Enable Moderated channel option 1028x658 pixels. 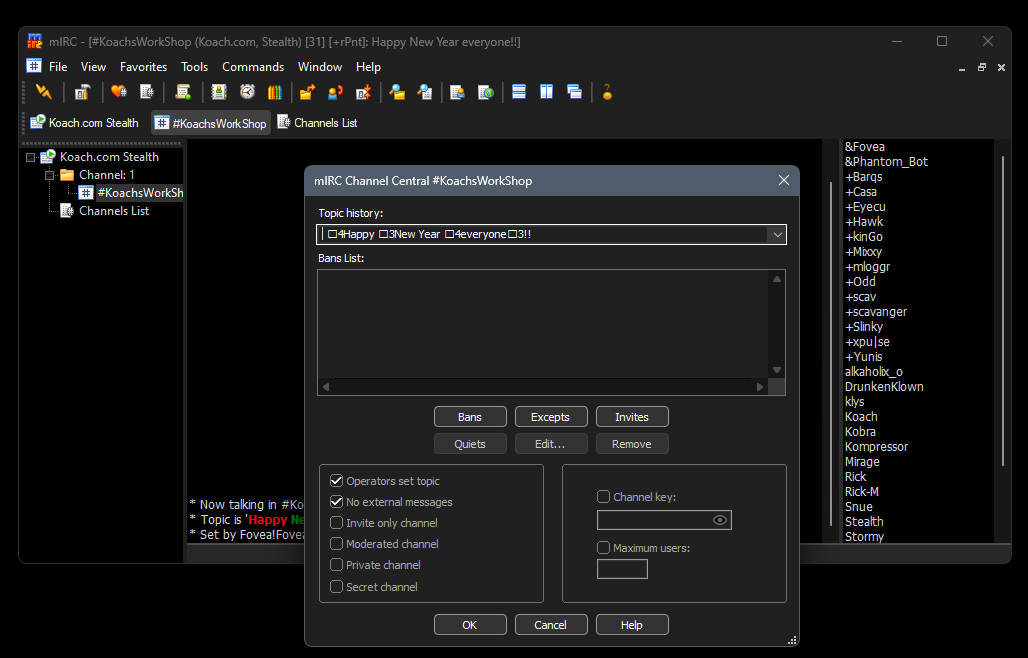tap(336, 544)
